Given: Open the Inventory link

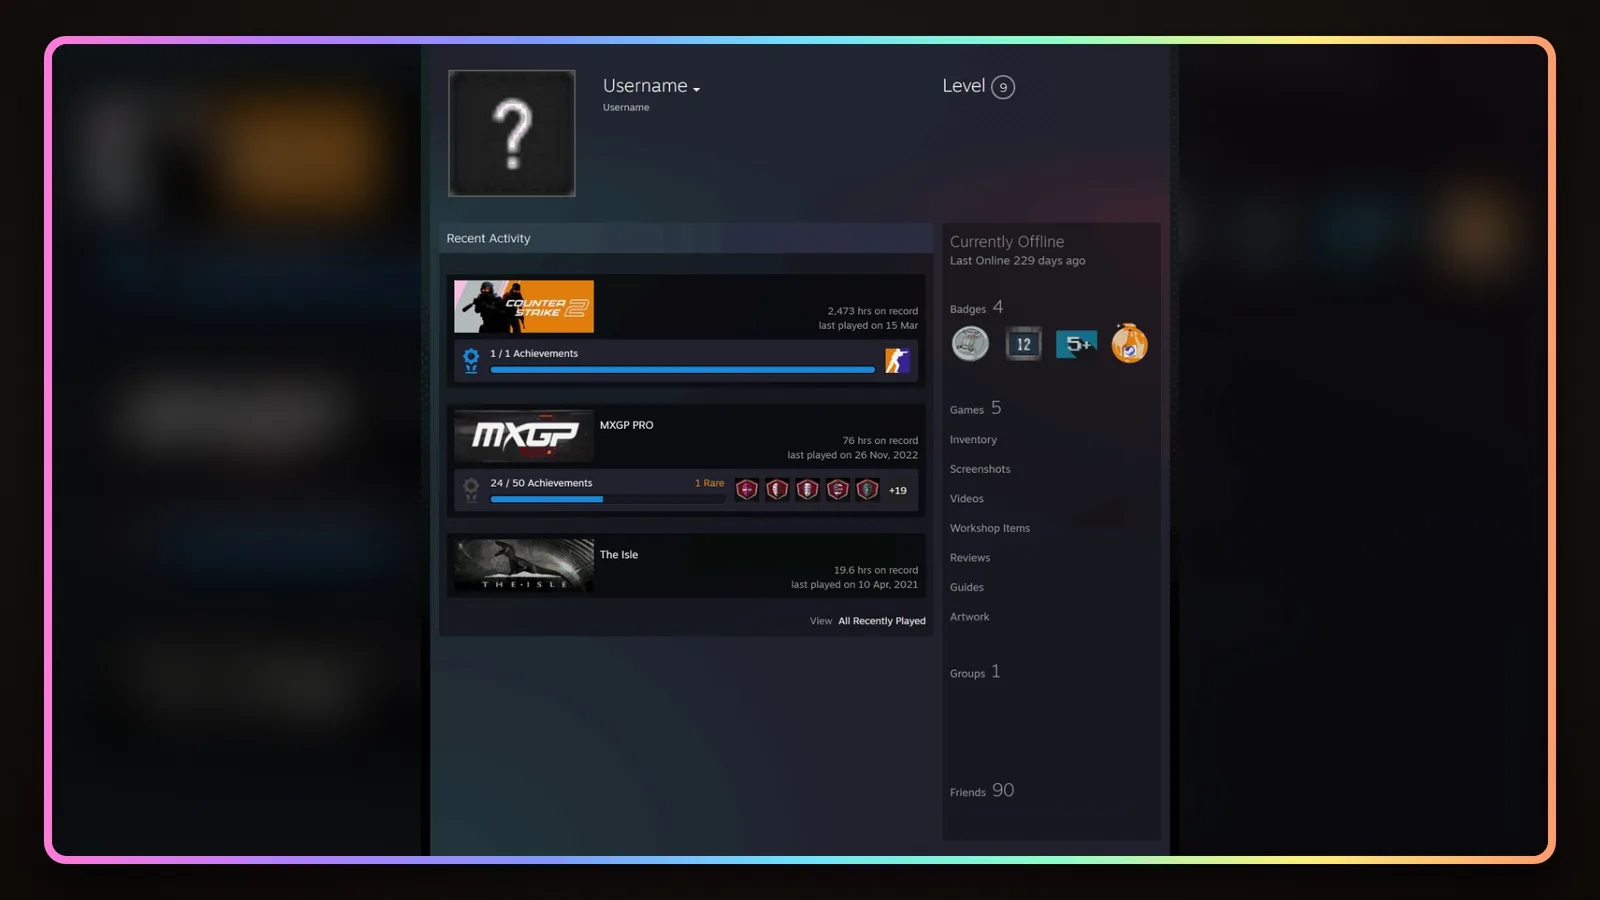Looking at the screenshot, I should pyautogui.click(x=973, y=440).
